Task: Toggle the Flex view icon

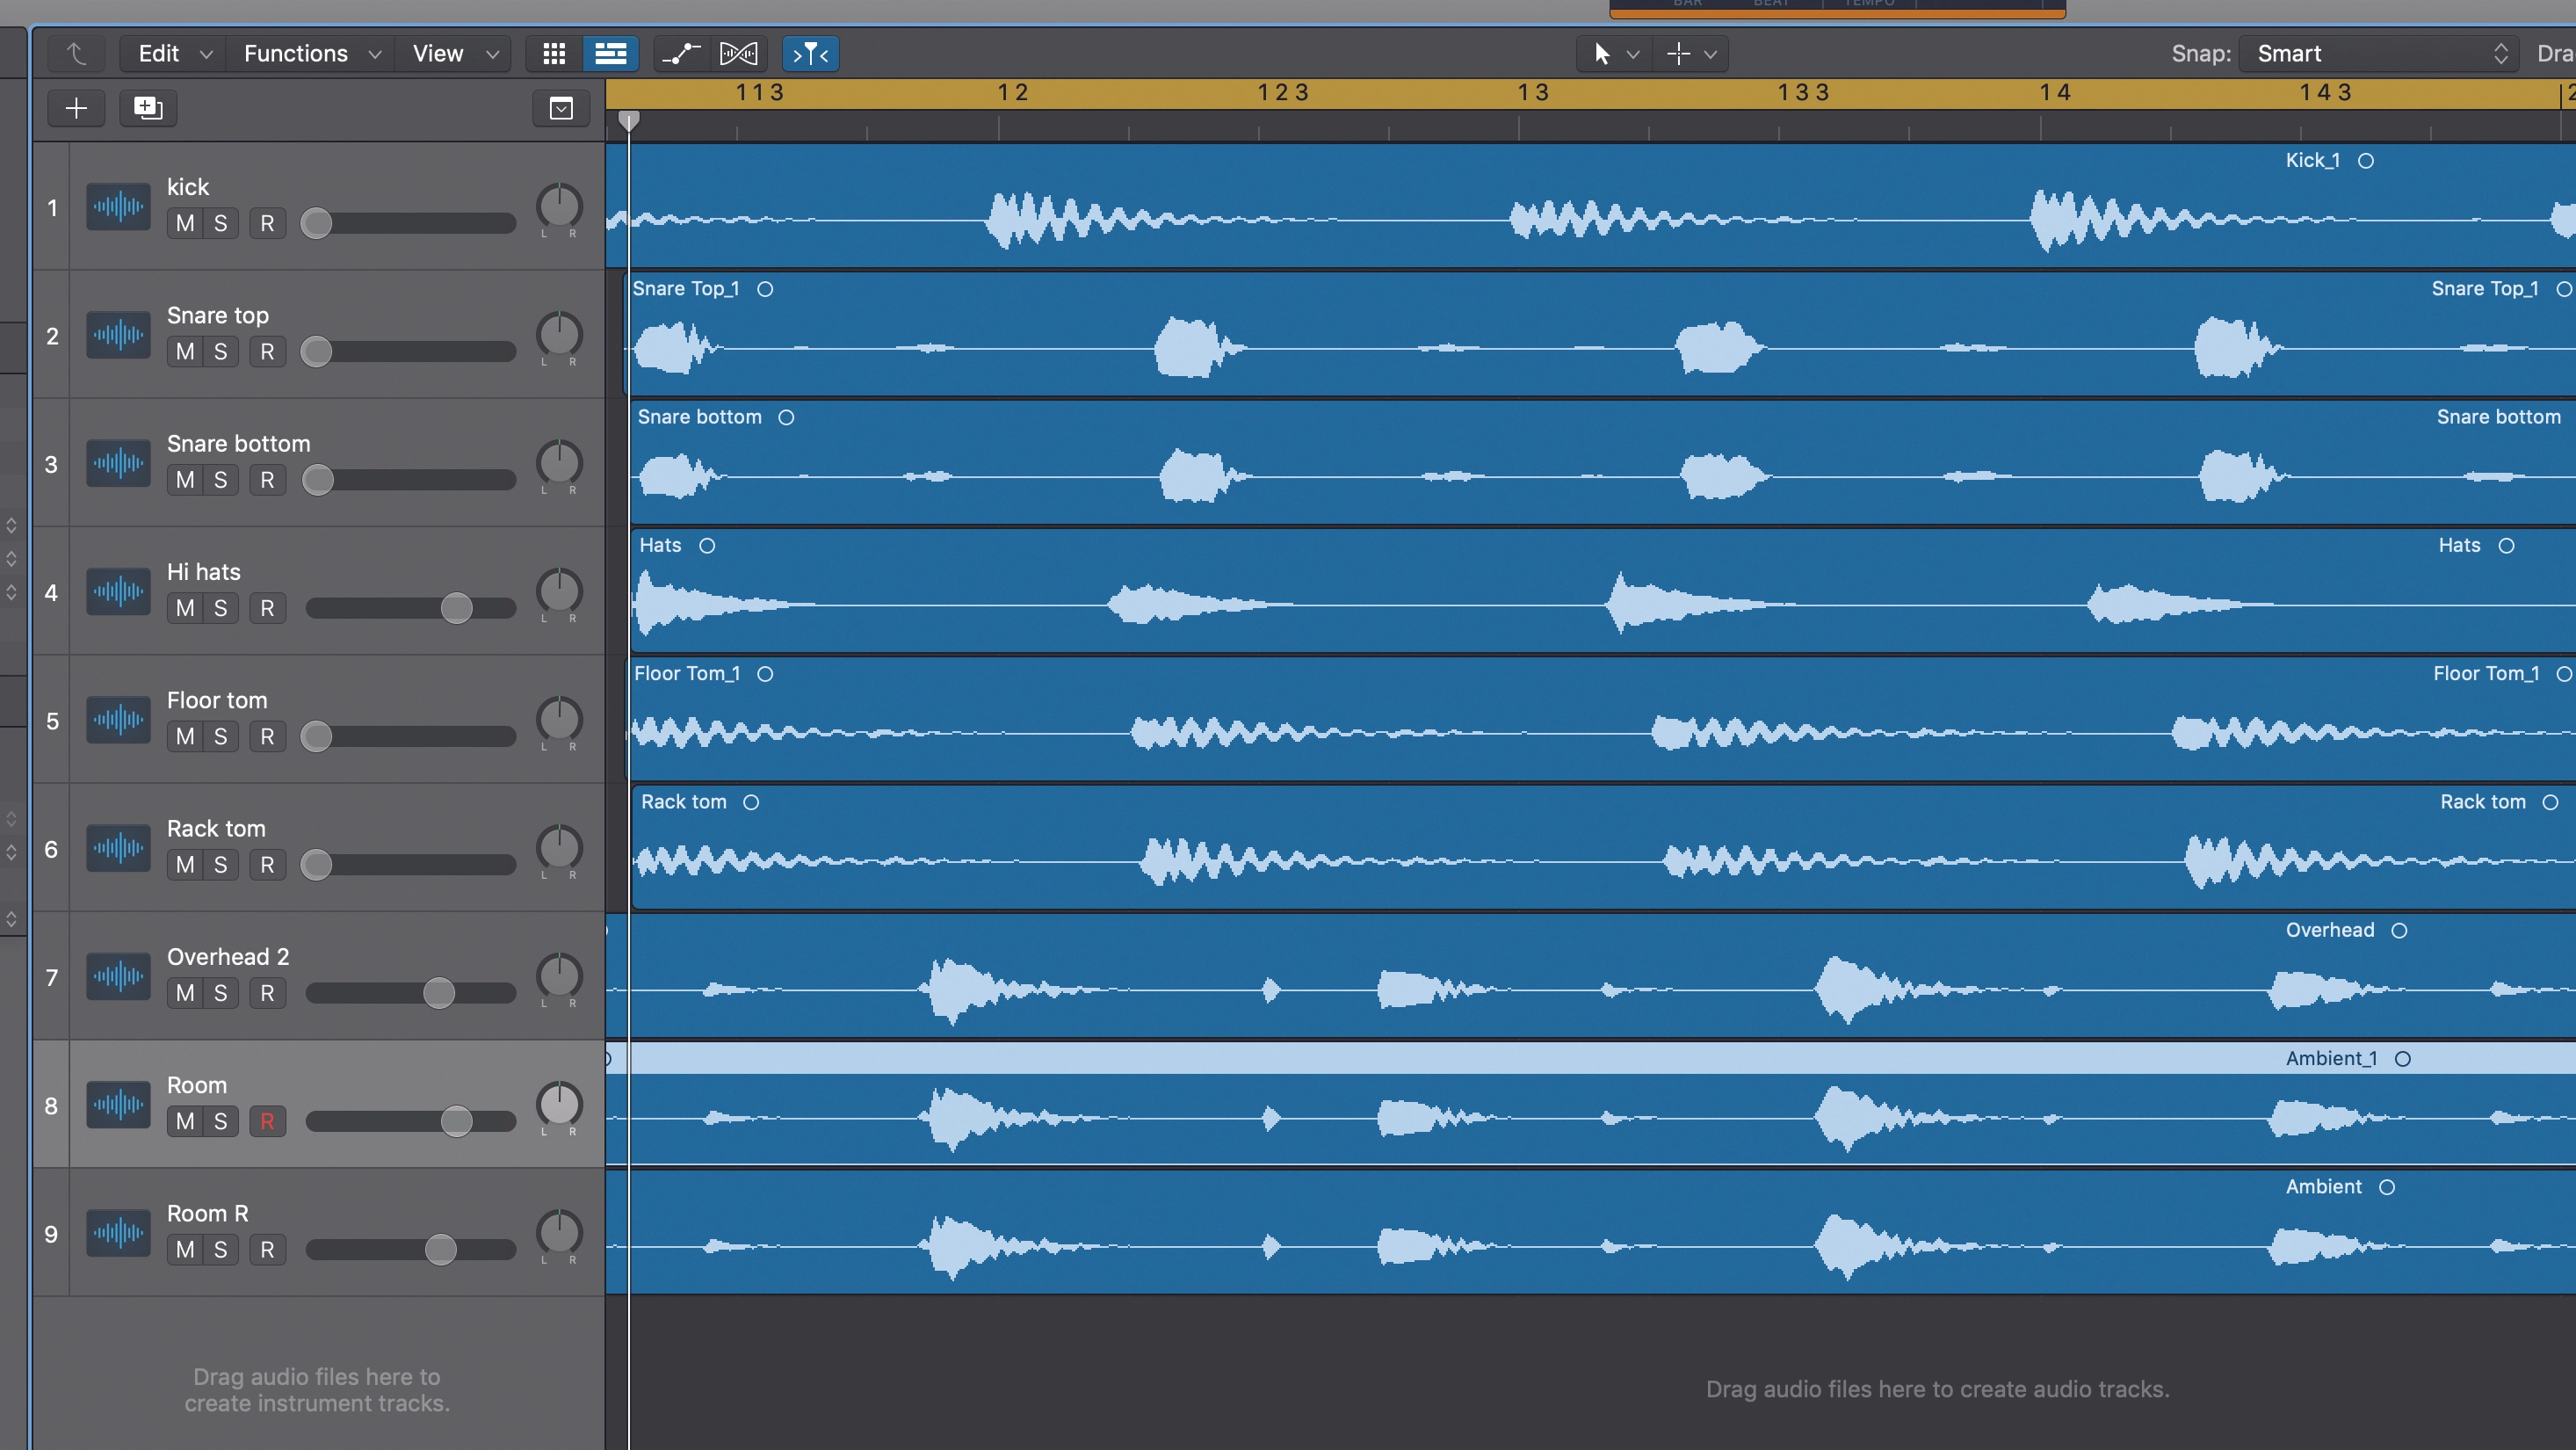Action: click(739, 53)
